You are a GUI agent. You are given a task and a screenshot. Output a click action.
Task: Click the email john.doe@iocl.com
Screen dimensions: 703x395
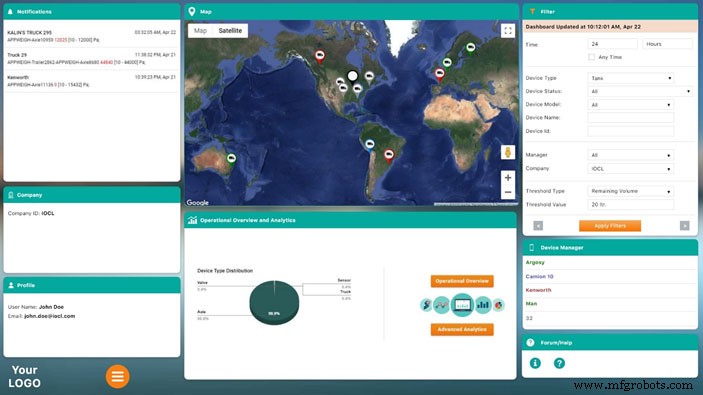click(x=49, y=316)
